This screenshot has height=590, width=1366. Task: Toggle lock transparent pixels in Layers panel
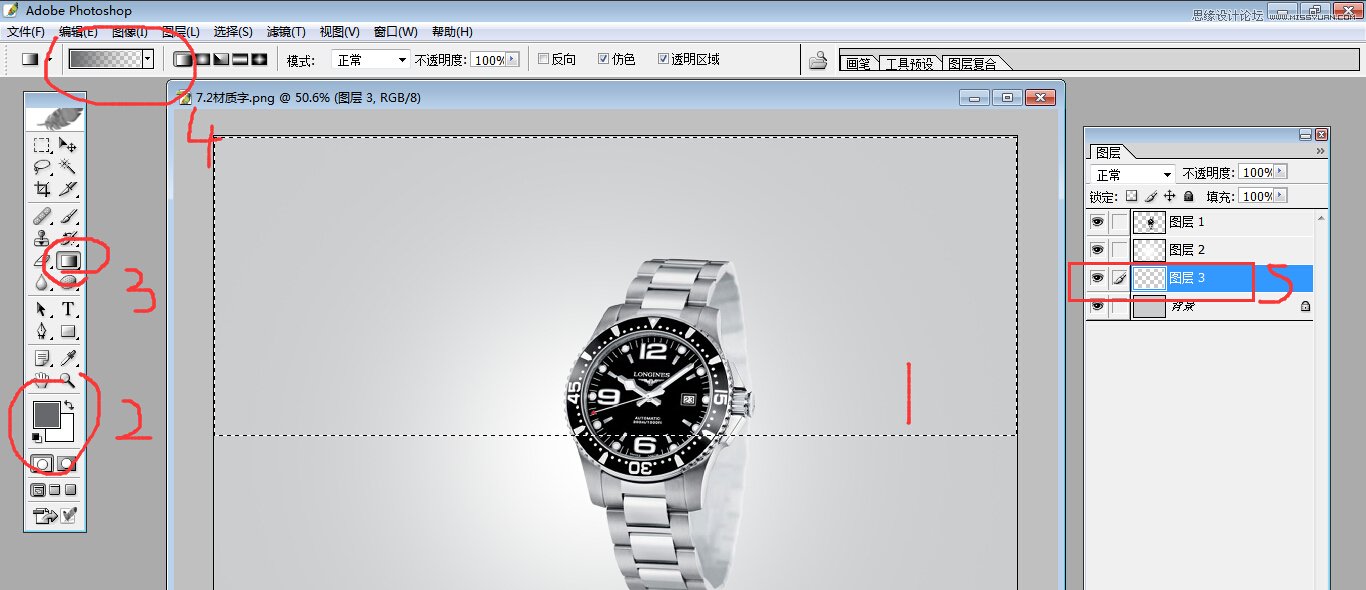click(1132, 196)
